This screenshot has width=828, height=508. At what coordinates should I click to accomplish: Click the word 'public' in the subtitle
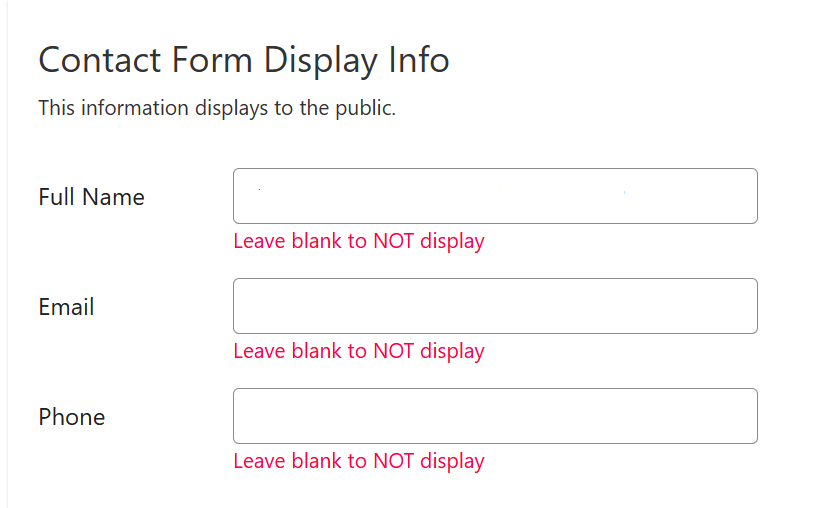click(x=365, y=108)
